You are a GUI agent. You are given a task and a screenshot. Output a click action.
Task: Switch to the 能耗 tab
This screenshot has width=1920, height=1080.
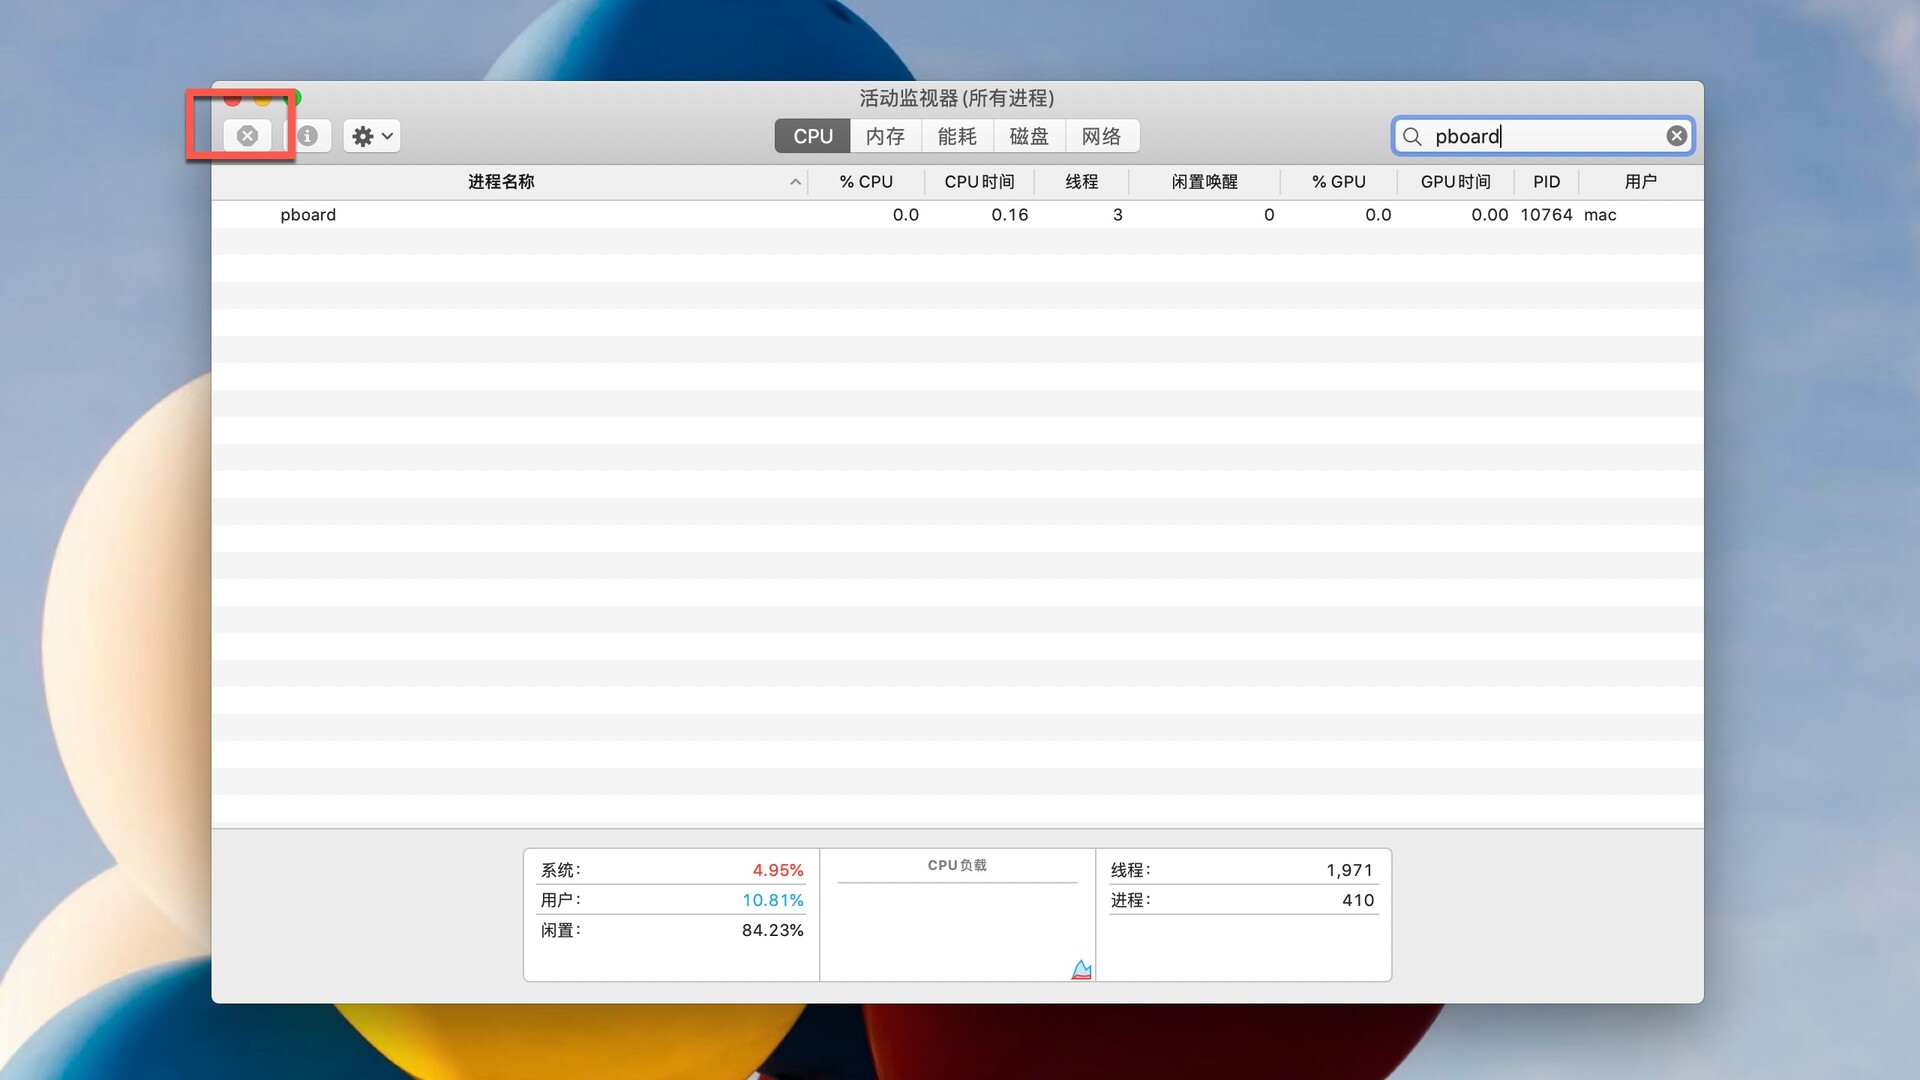point(956,135)
